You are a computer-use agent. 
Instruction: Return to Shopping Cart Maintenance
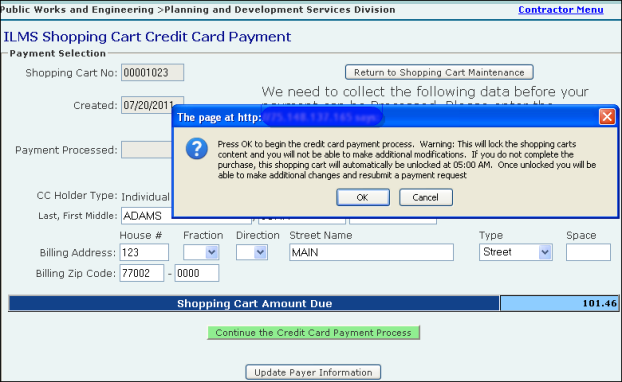tap(439, 73)
